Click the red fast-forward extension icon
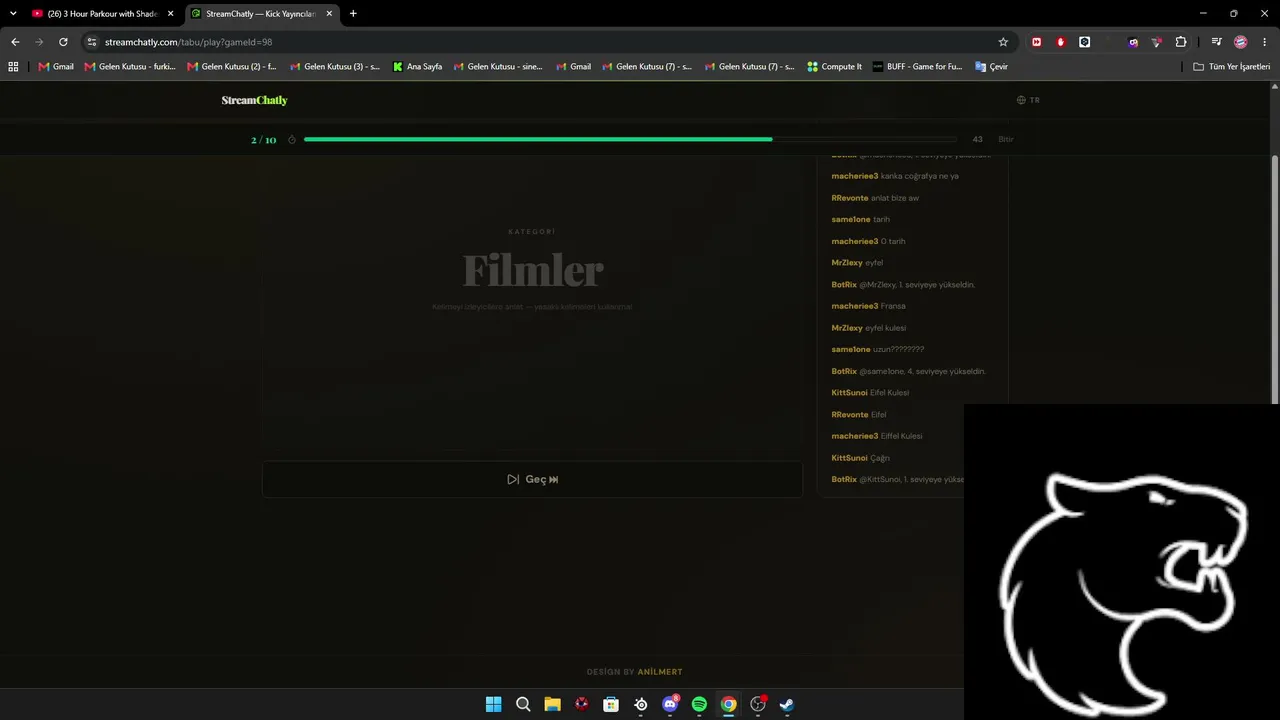1280x720 pixels. (x=1037, y=42)
